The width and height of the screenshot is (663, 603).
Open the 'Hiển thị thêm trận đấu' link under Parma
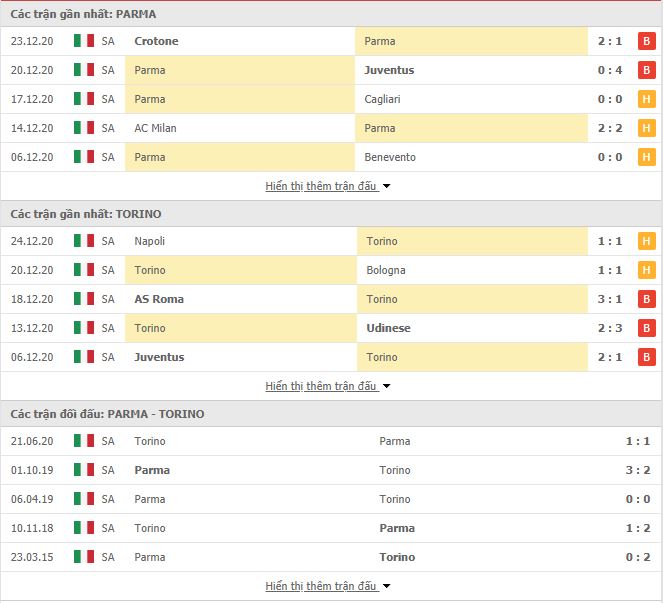[321, 186]
